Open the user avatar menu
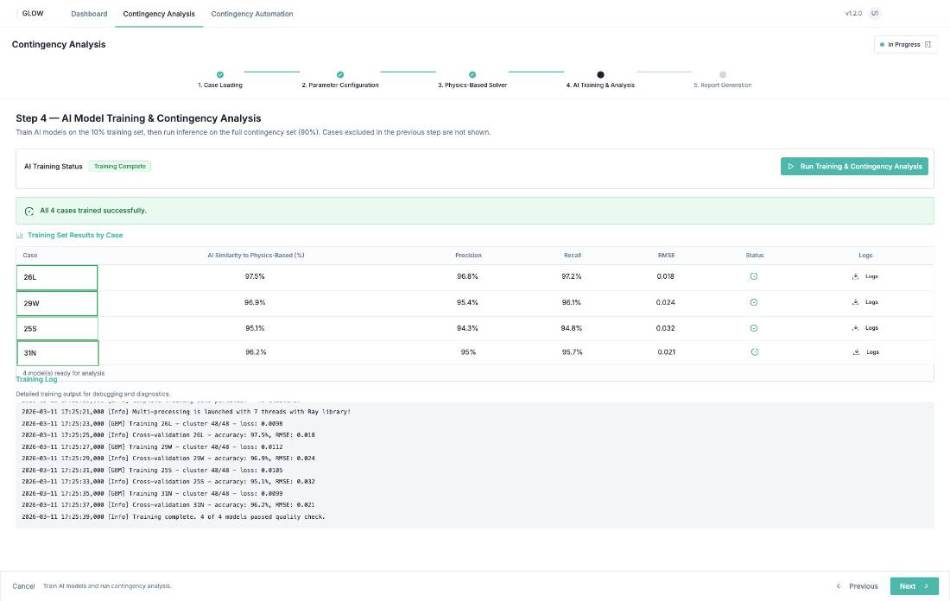This screenshot has height=601, width=950. tap(874, 13)
